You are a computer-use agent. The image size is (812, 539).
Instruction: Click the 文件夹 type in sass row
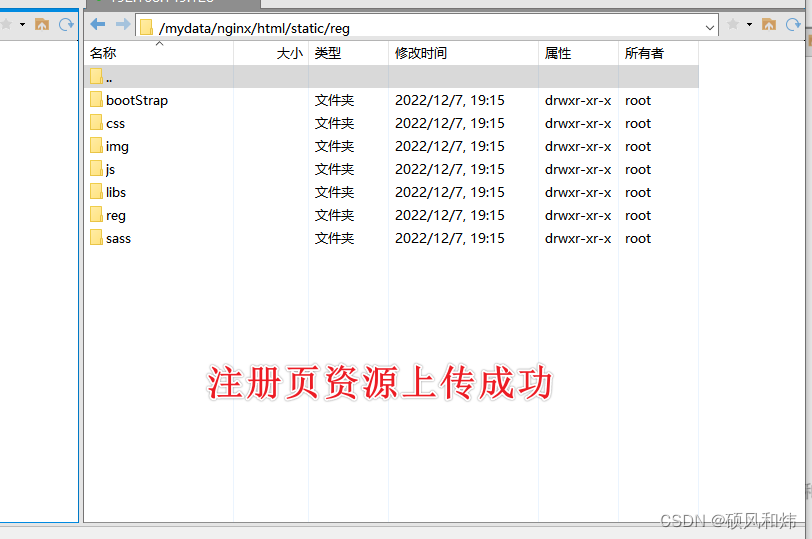pos(335,239)
